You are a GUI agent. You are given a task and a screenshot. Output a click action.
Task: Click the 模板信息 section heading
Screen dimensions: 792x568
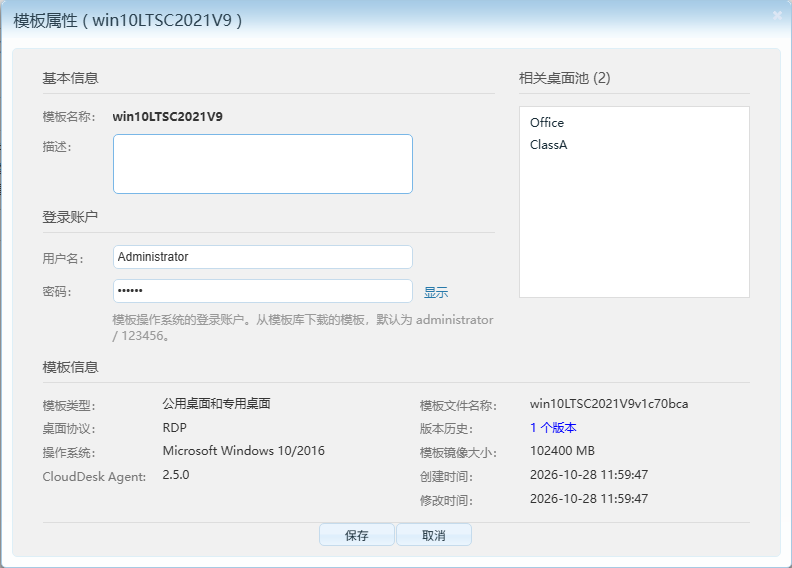tap(70, 367)
